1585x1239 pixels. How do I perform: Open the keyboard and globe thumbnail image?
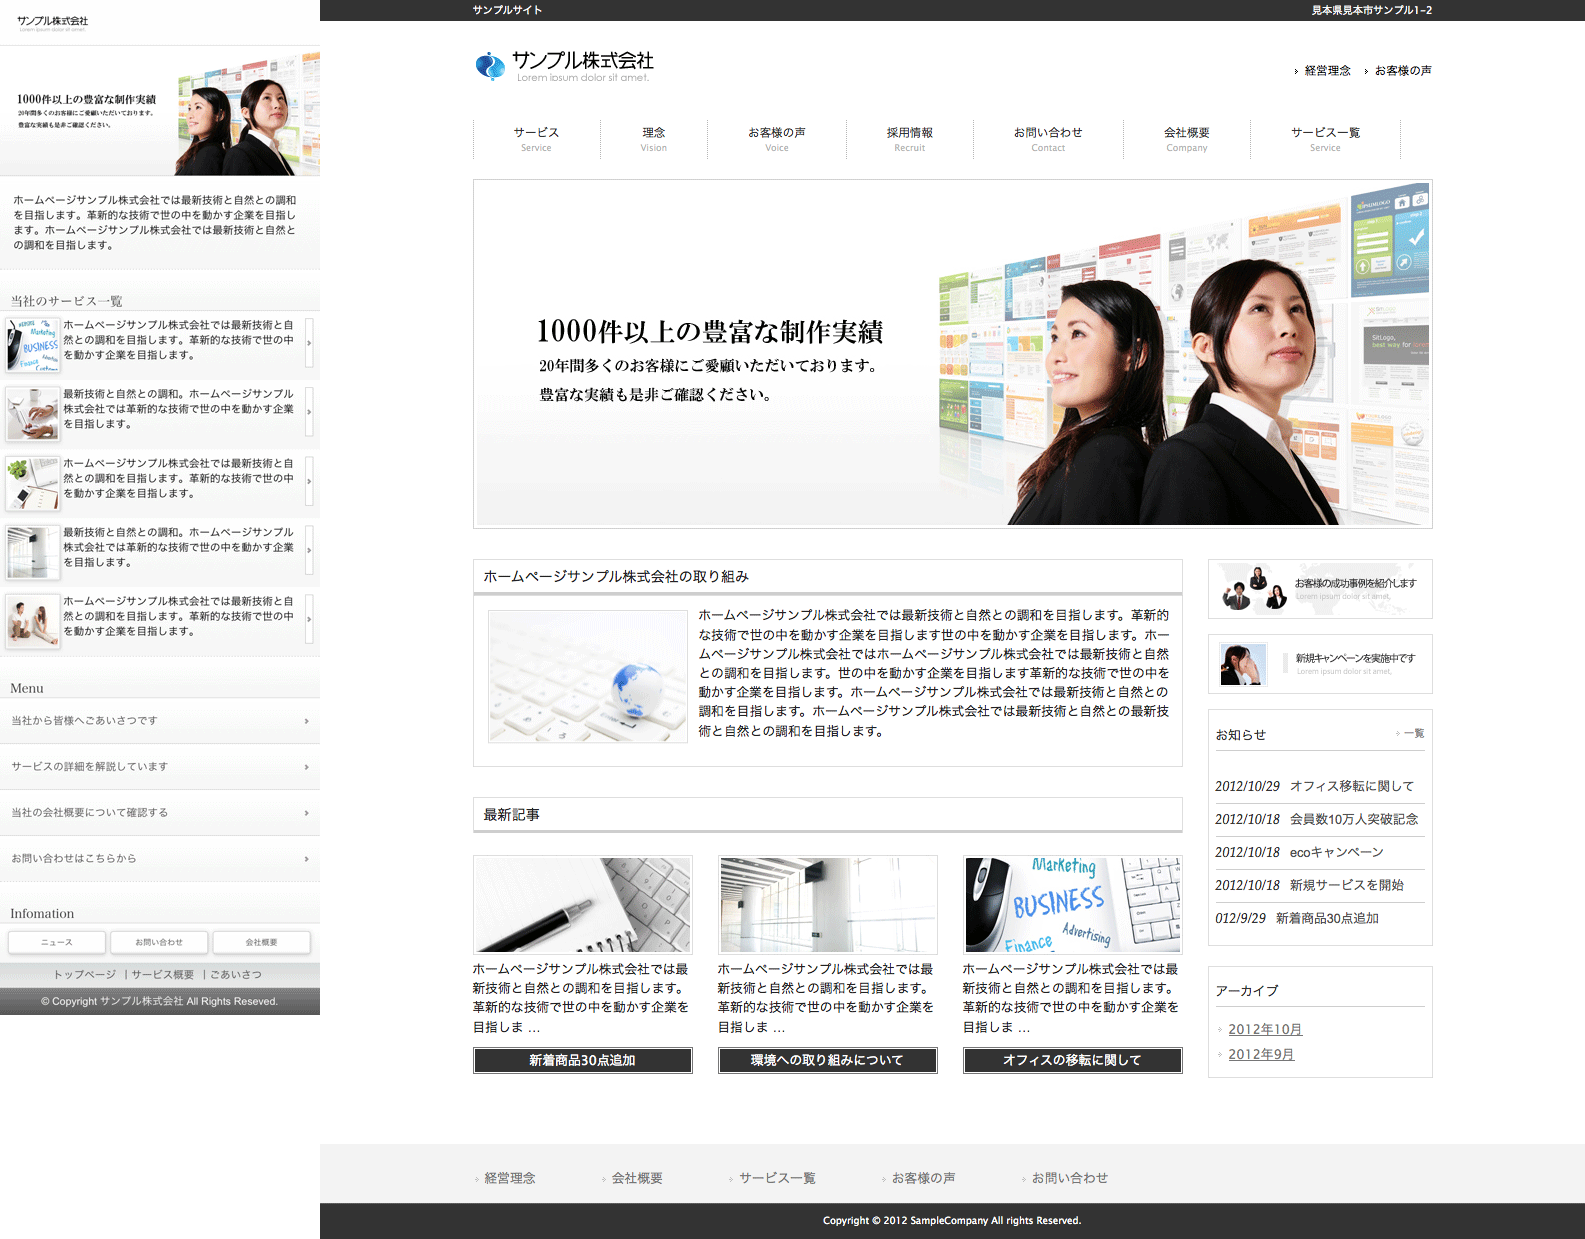[587, 676]
